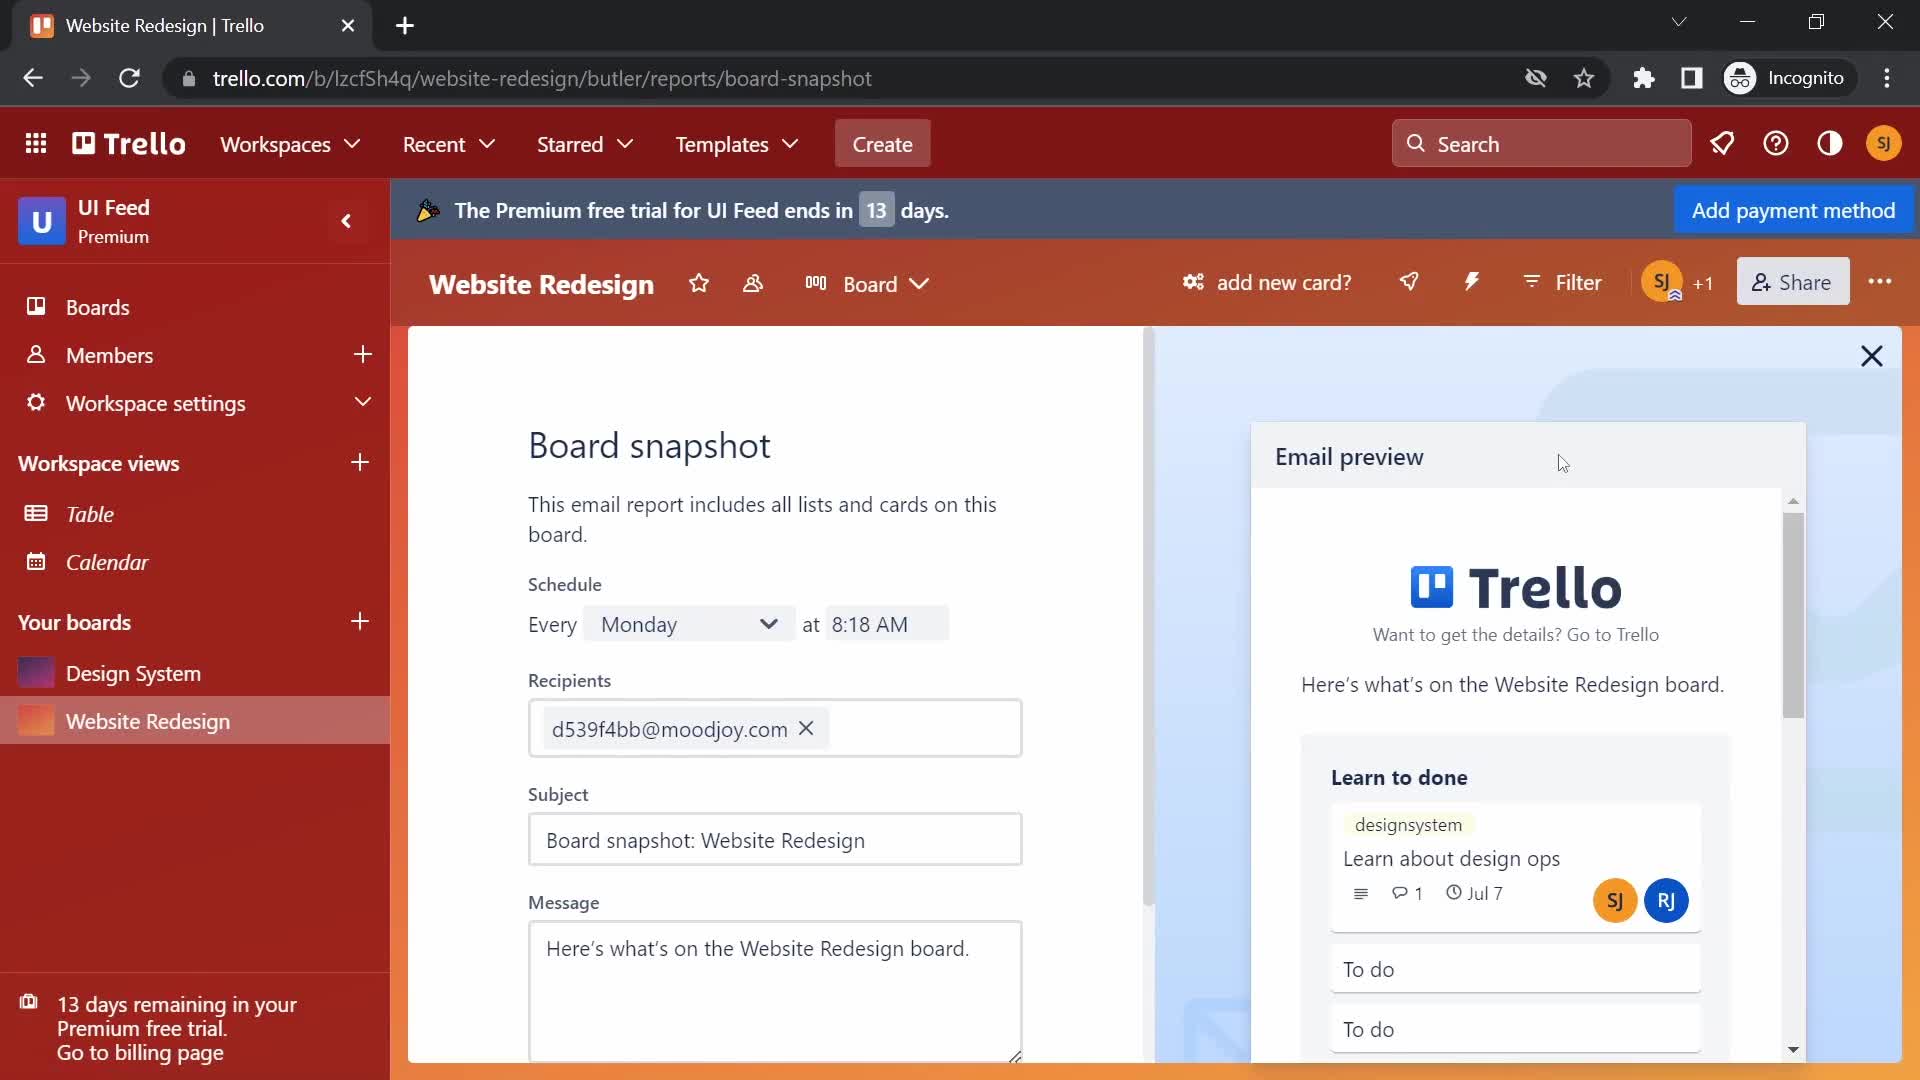Open the Recent dropdown menu
The height and width of the screenshot is (1080, 1920).
click(449, 144)
